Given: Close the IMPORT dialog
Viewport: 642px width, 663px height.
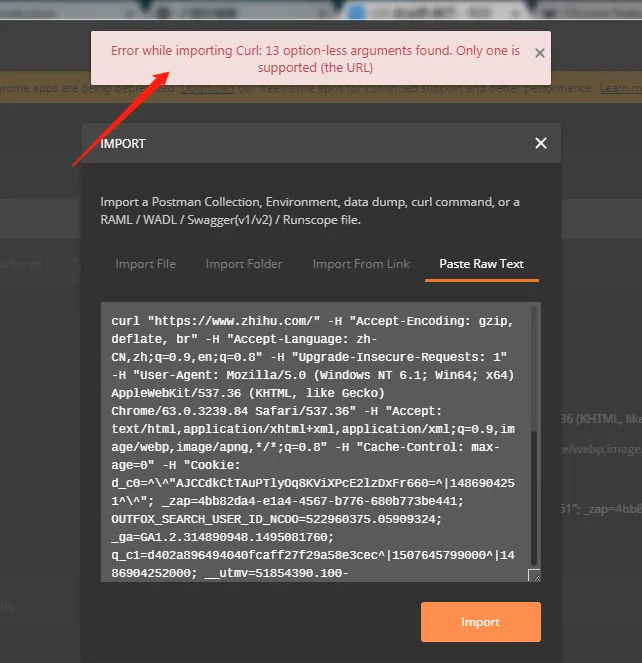Looking at the screenshot, I should (x=540, y=143).
